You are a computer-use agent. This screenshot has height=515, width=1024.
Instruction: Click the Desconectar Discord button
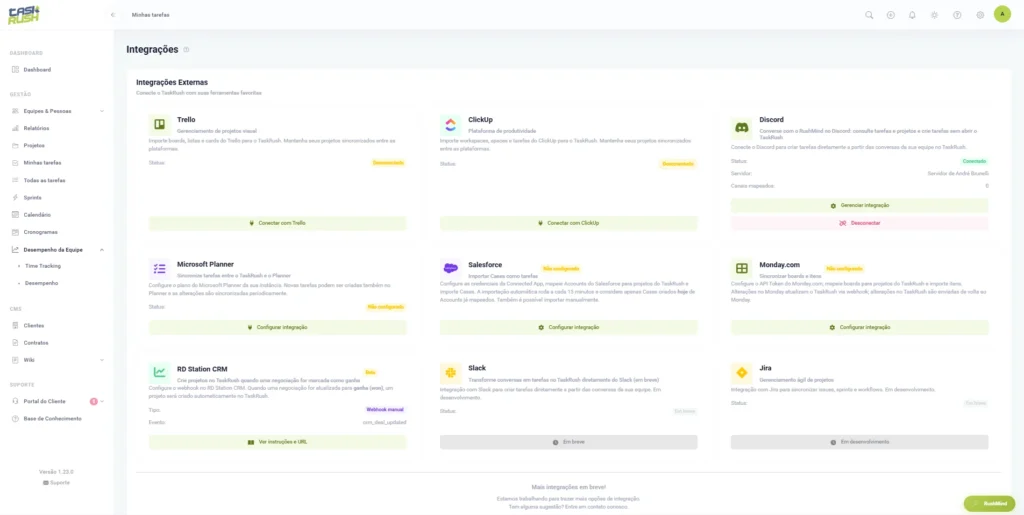click(x=859, y=223)
